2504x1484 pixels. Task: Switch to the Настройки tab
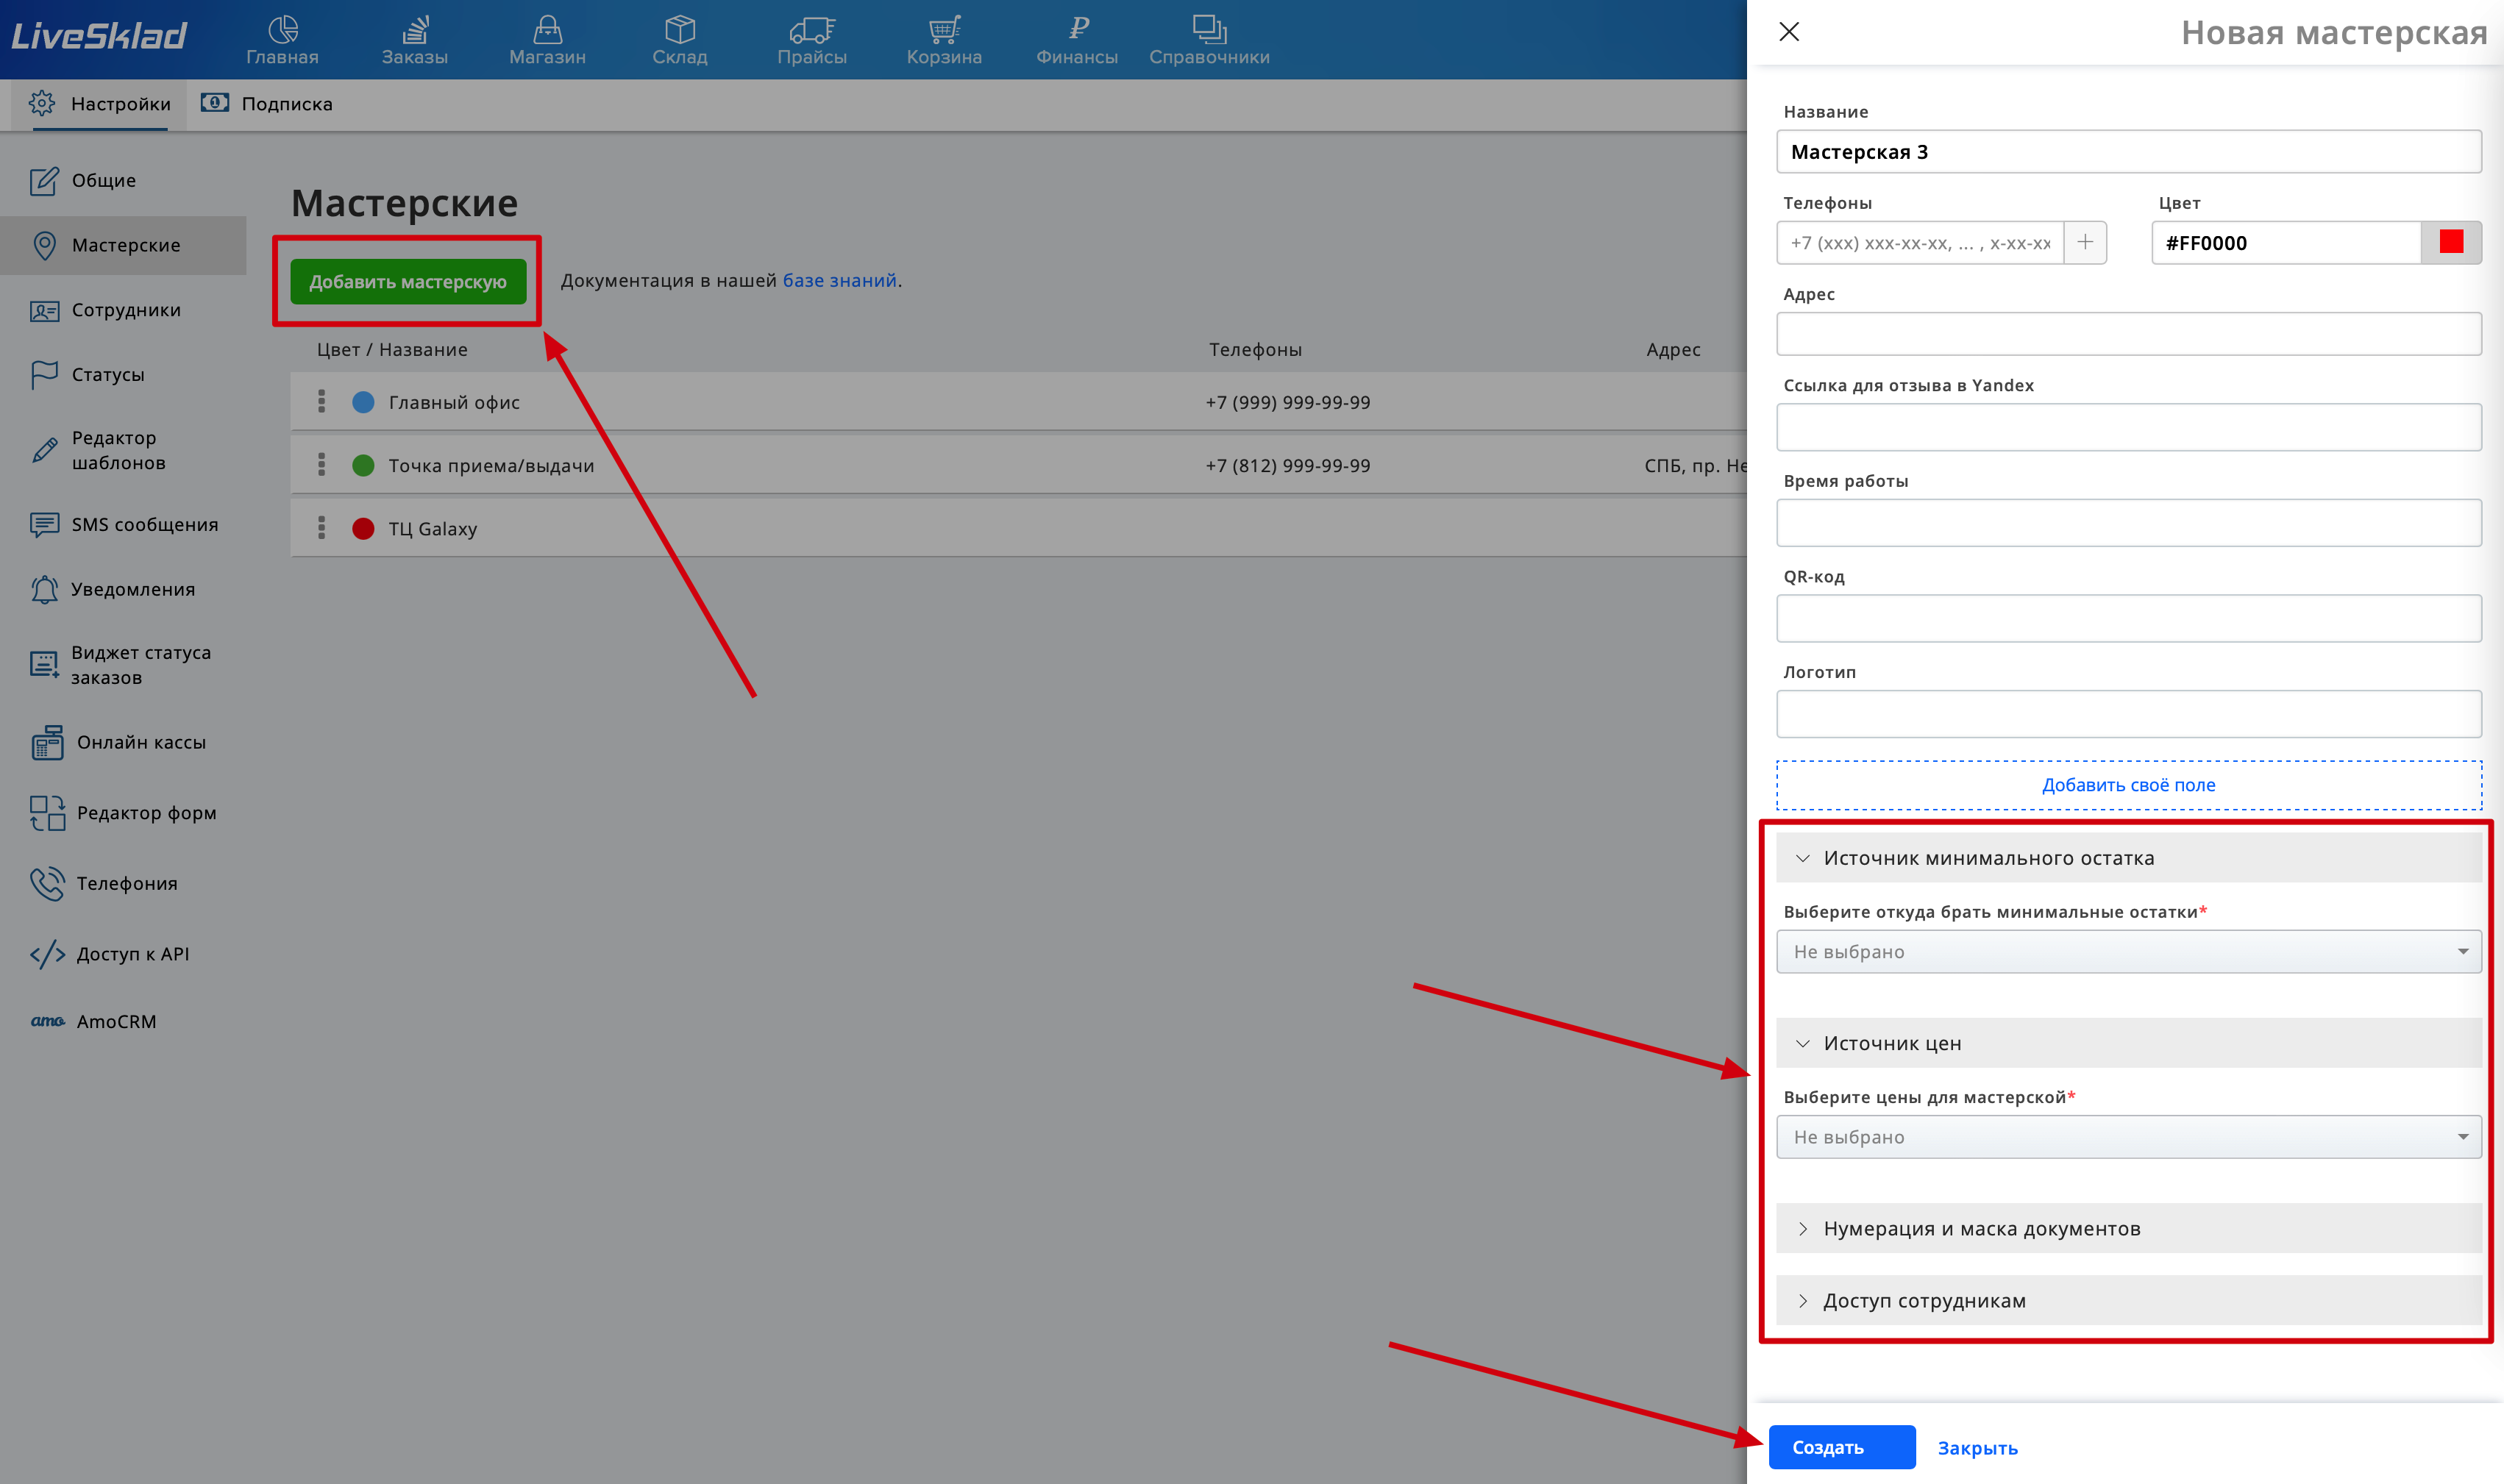99,104
